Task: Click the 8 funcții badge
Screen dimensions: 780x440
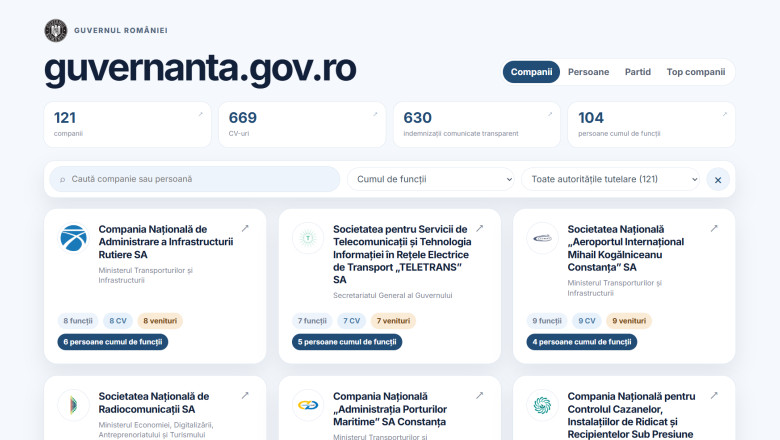Action: (78, 321)
